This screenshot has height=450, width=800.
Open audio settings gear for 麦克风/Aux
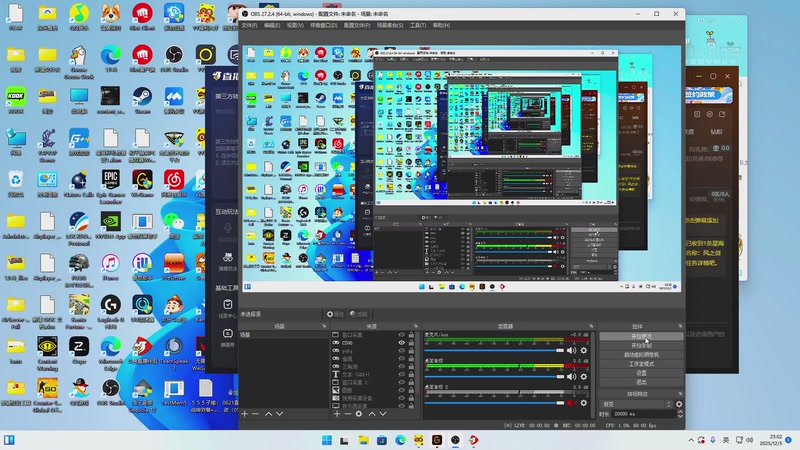click(x=584, y=351)
